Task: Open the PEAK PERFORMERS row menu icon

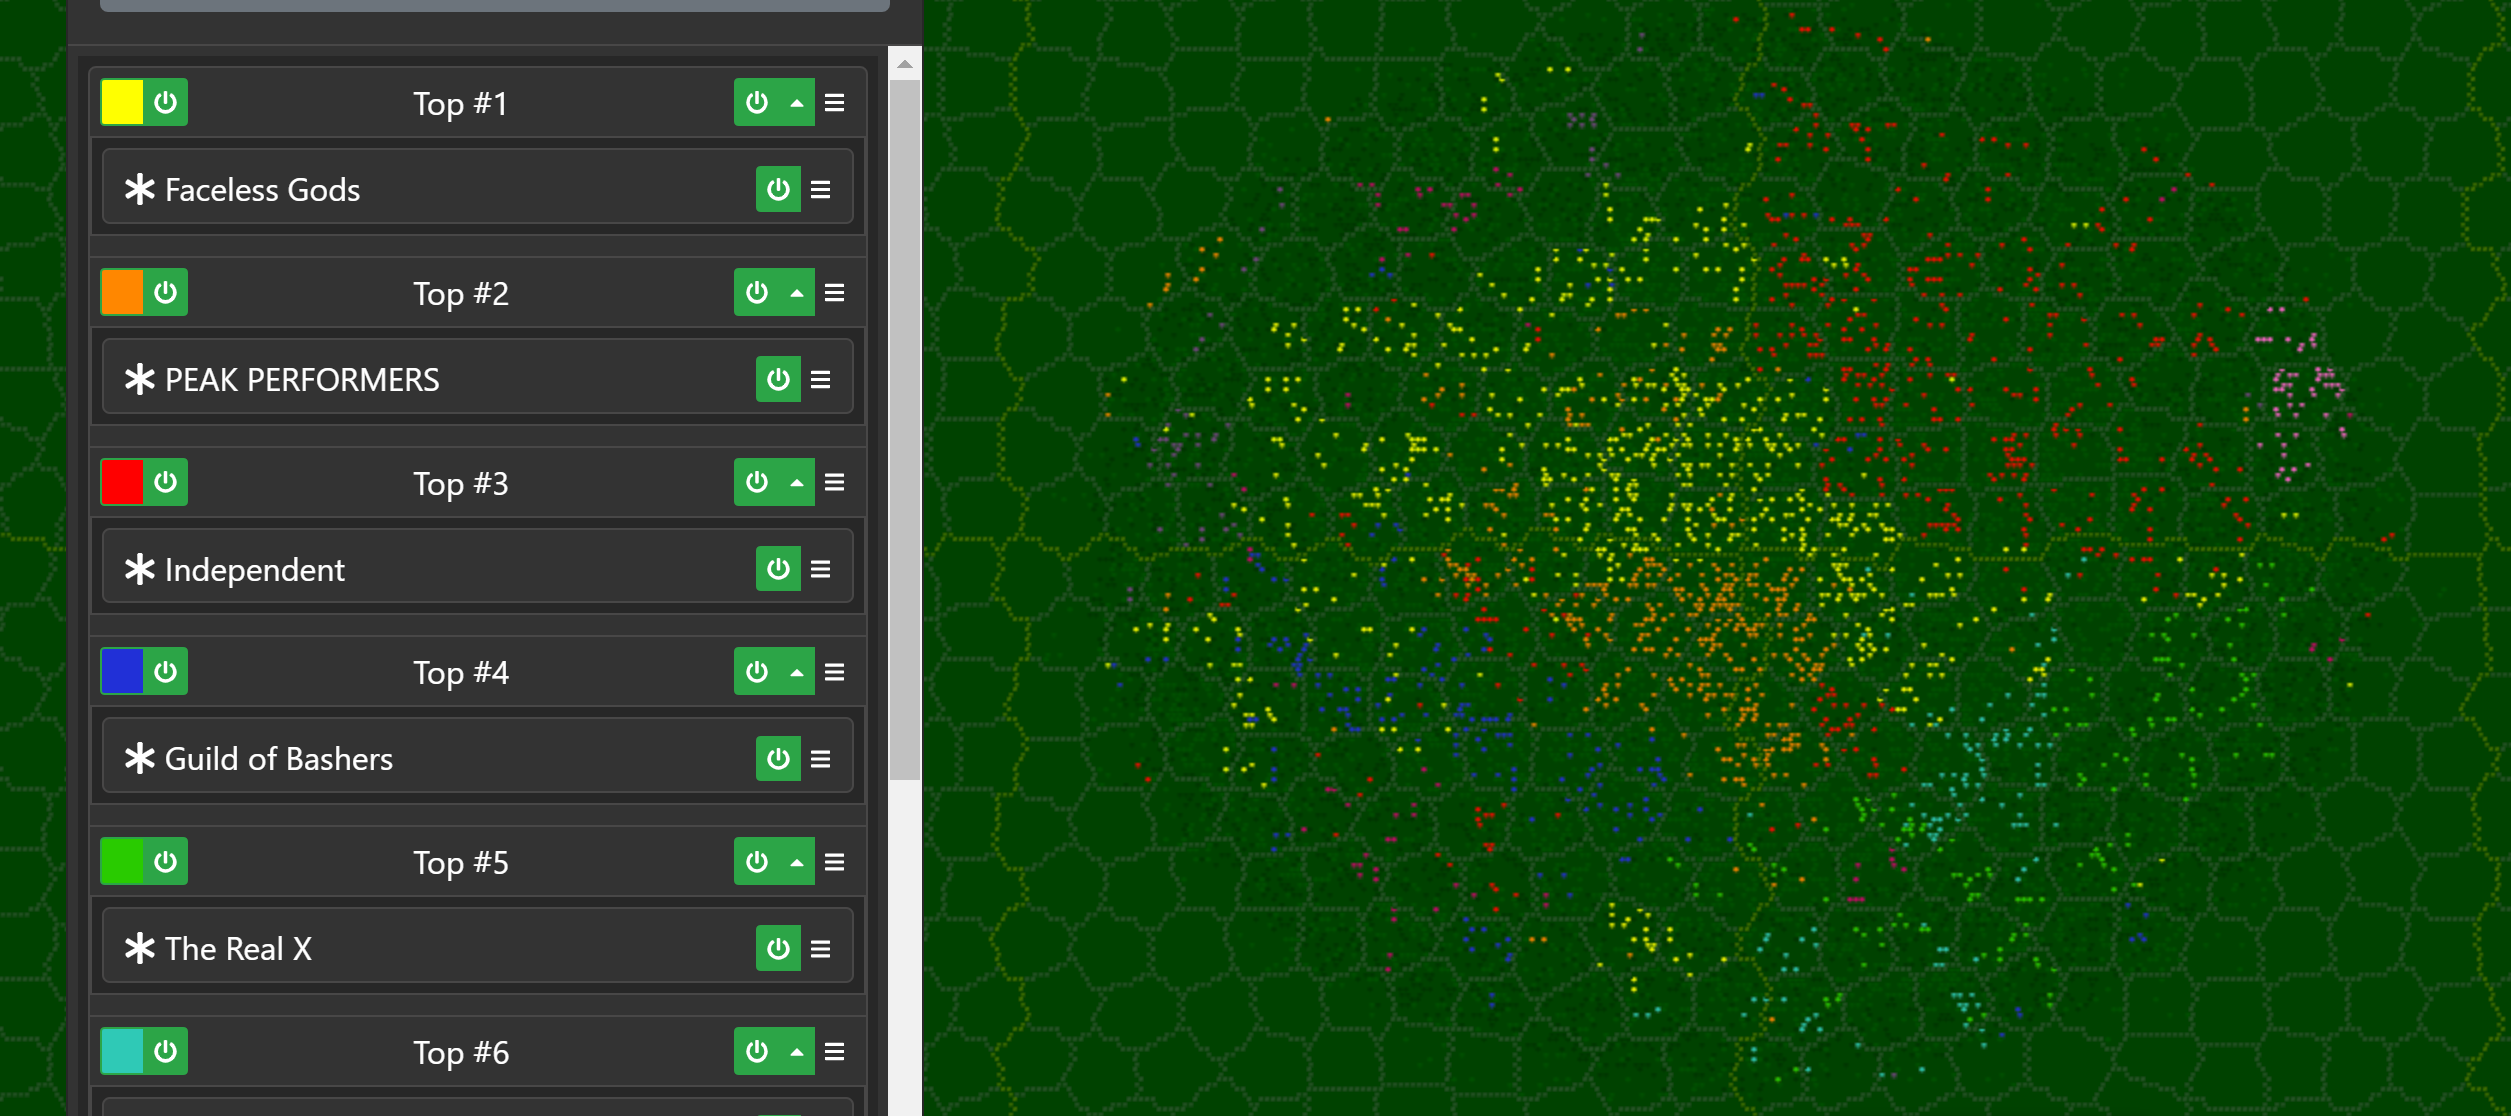Action: tap(821, 379)
